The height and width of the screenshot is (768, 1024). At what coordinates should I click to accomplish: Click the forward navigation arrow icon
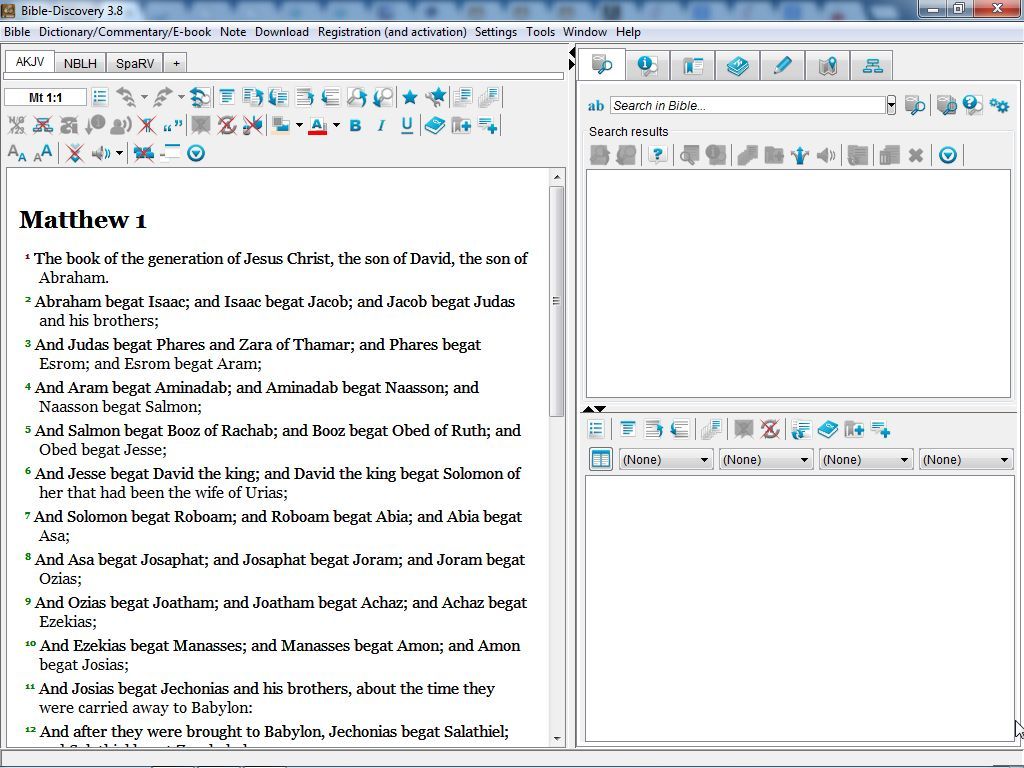click(163, 97)
